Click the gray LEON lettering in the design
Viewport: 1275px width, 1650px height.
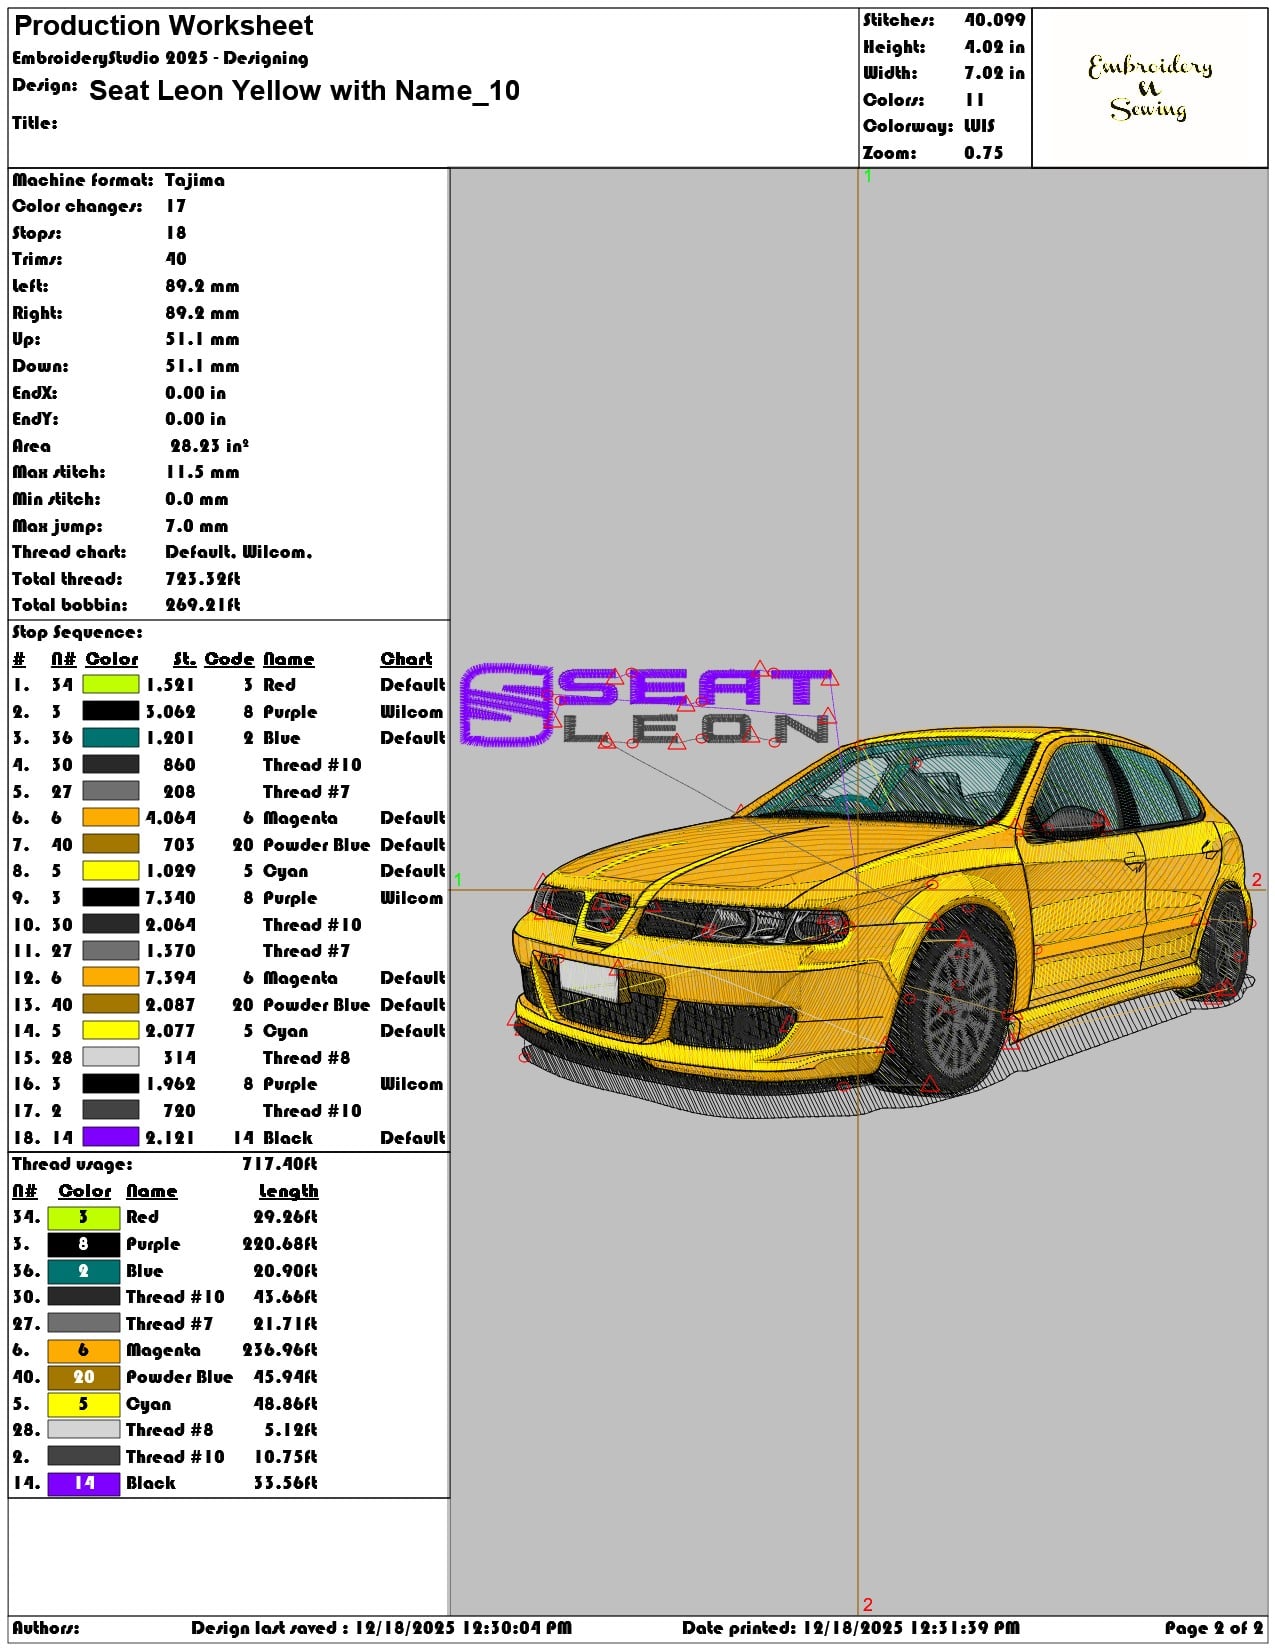696,728
